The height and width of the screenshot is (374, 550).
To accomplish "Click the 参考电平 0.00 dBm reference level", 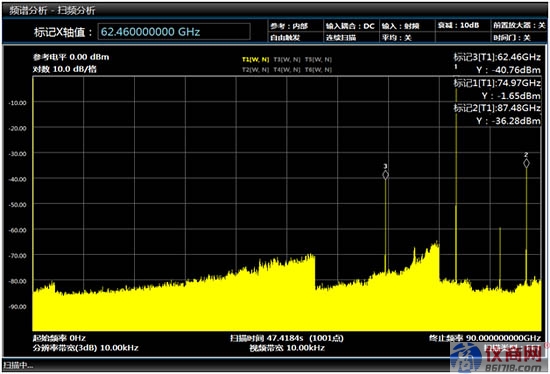I will (x=71, y=57).
